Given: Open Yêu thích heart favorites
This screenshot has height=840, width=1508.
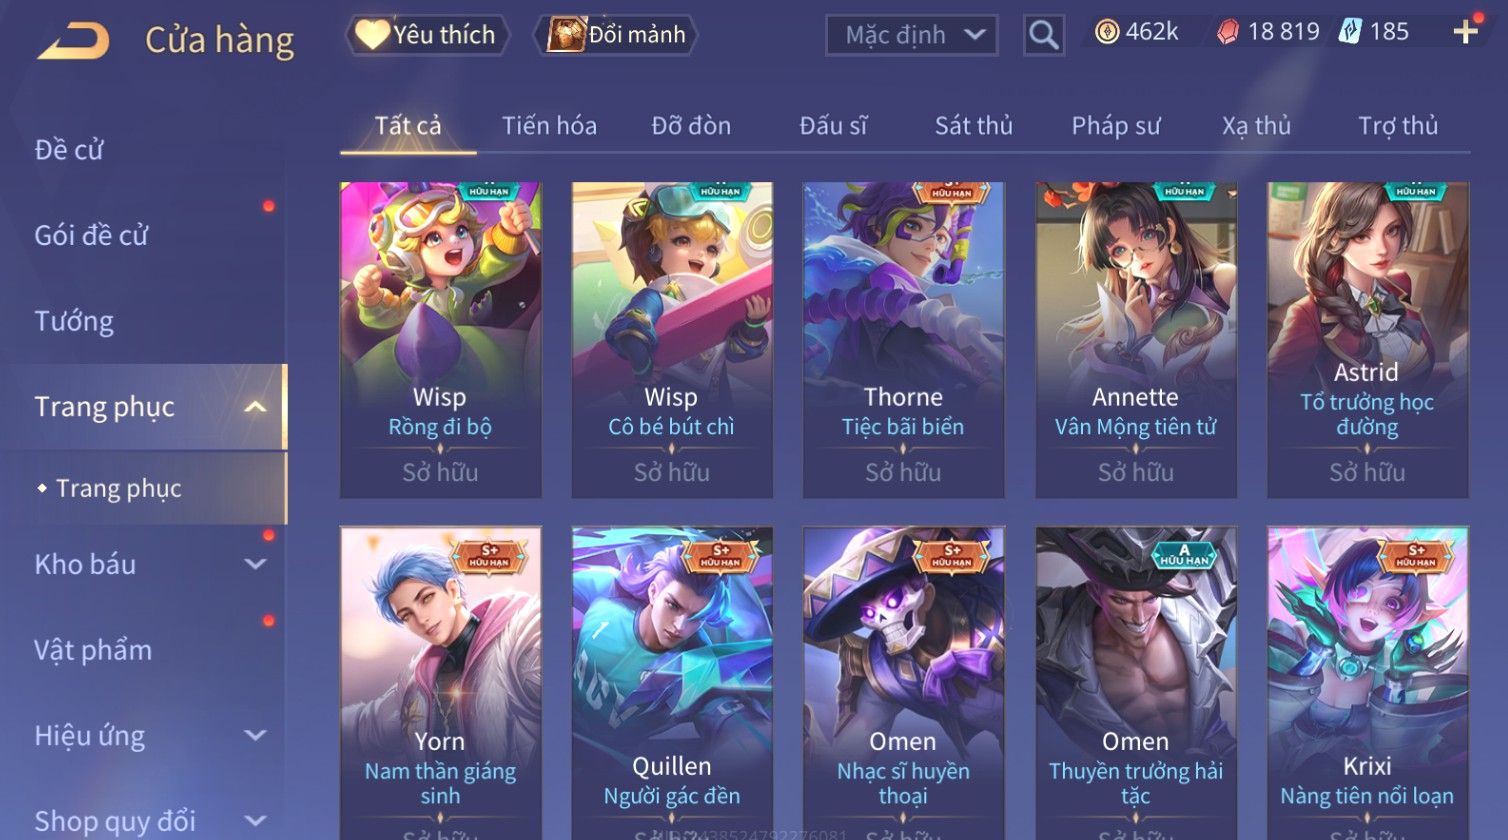Looking at the screenshot, I should (x=428, y=35).
